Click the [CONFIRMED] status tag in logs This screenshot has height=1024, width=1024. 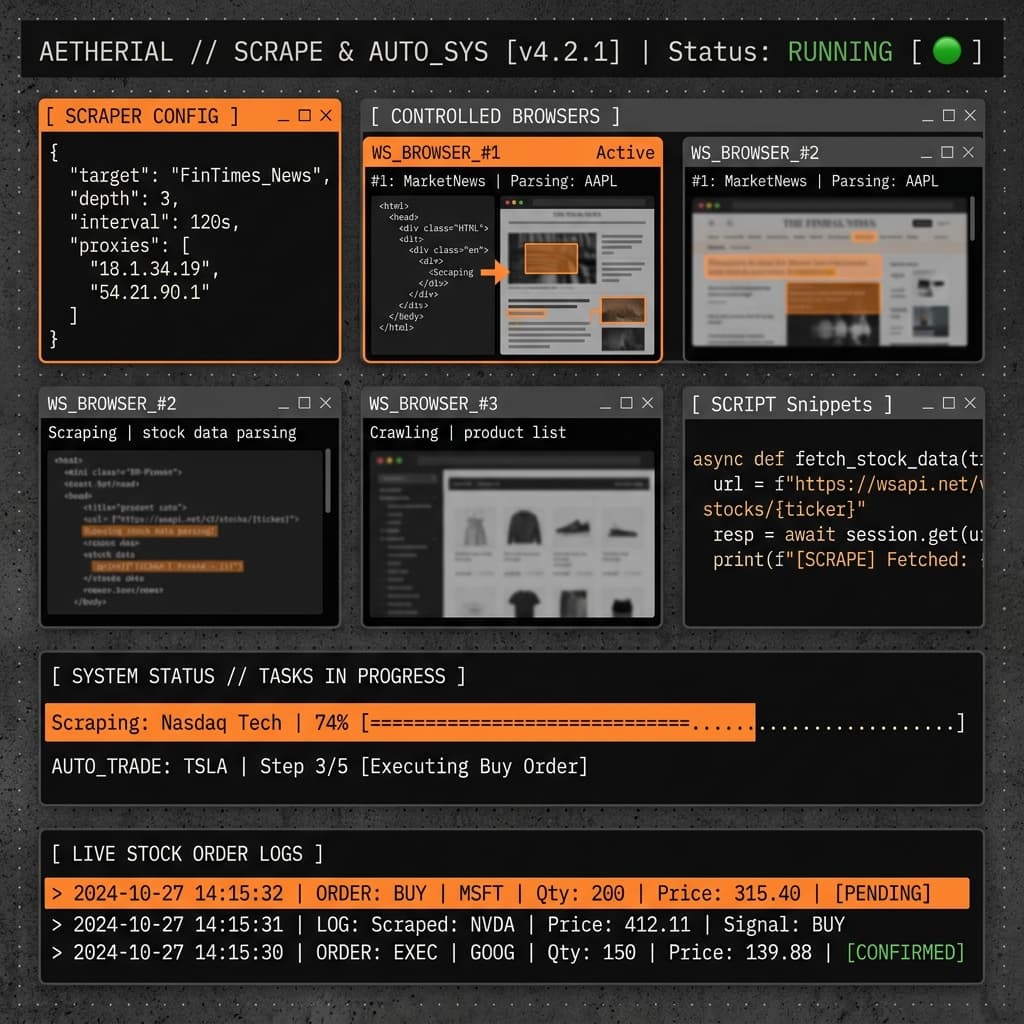click(905, 952)
